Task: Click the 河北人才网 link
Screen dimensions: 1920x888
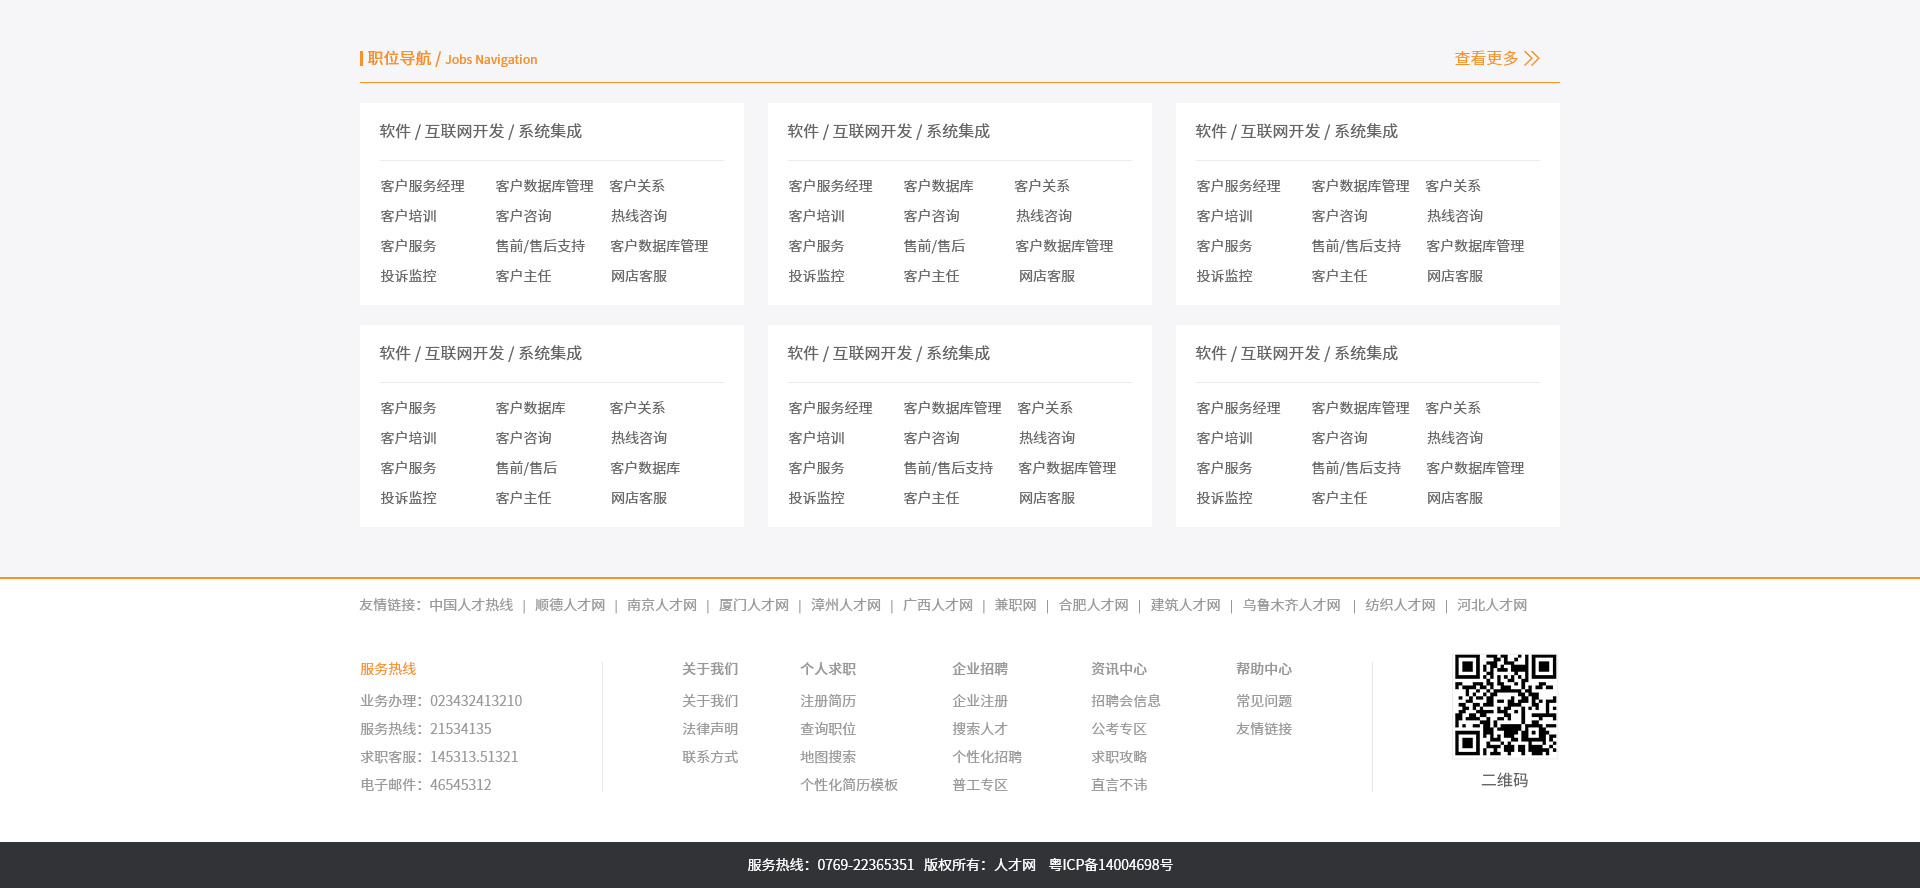Action: coord(1492,605)
